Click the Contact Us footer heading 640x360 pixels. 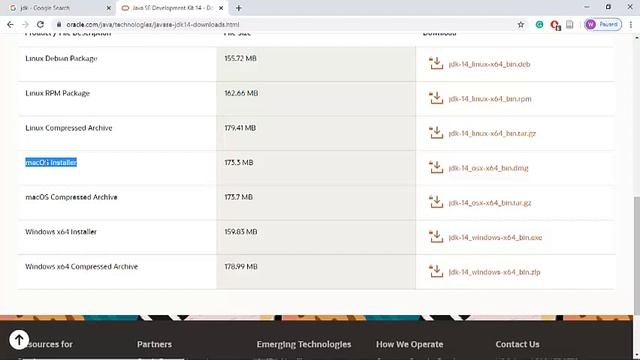tap(517, 344)
